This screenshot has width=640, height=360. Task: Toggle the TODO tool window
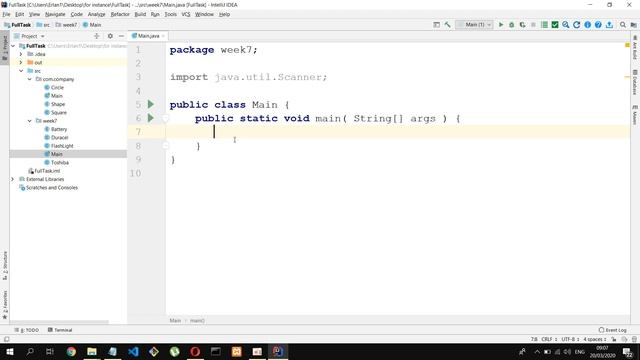click(27, 330)
